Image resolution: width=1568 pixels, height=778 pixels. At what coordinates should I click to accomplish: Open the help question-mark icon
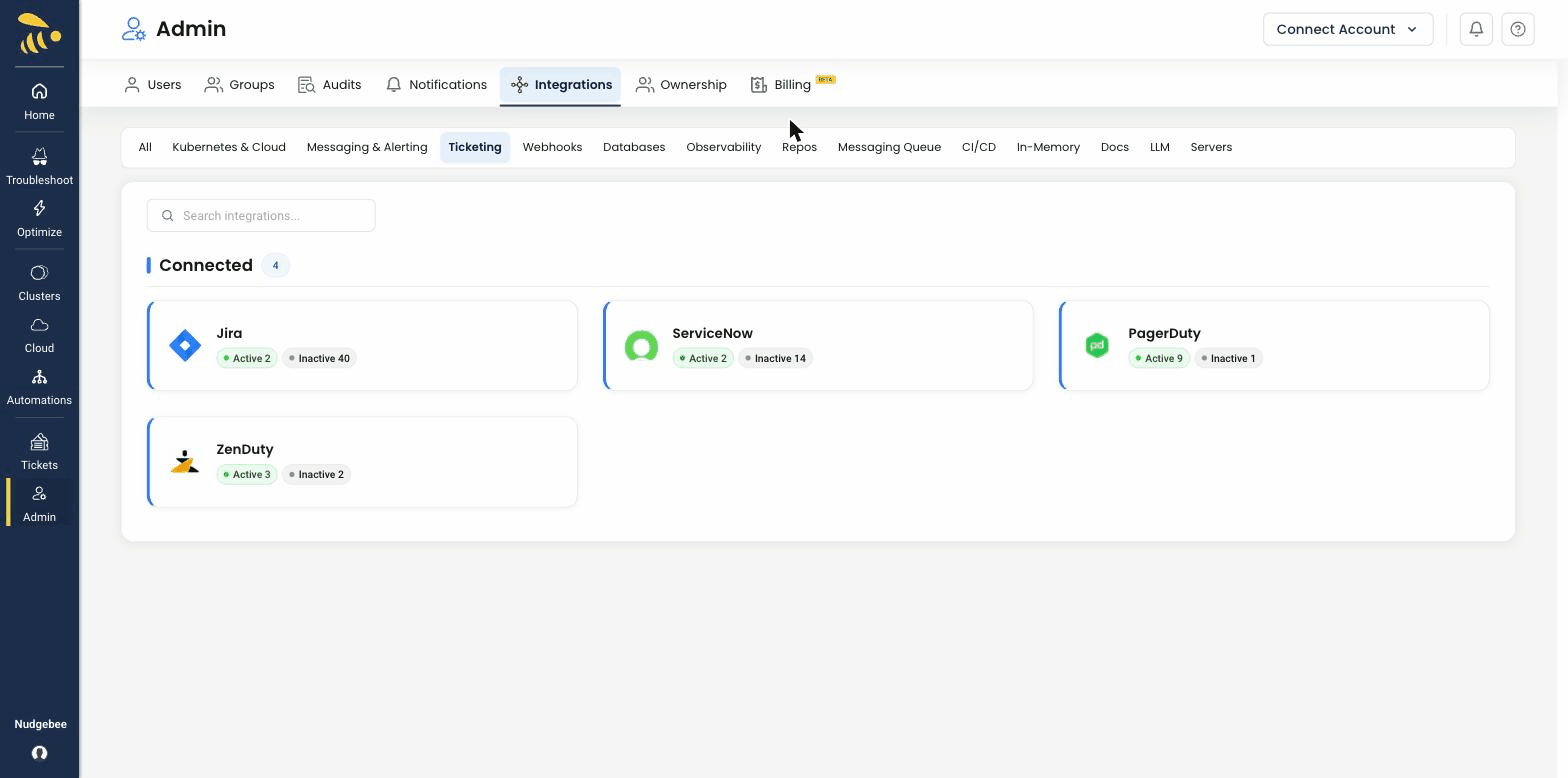pos(1518,29)
